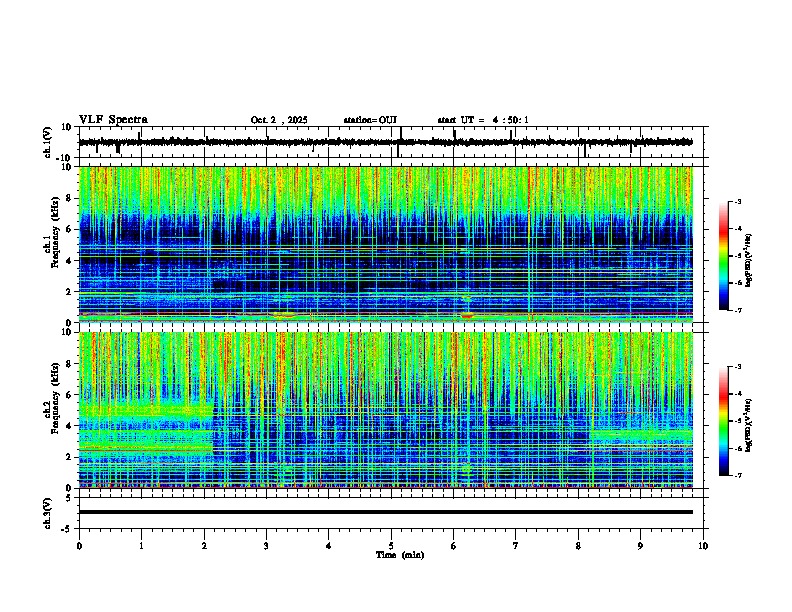The image size is (792, 612).
Task: Click the ch.2 spectrogram color scale bar
Action: click(724, 421)
